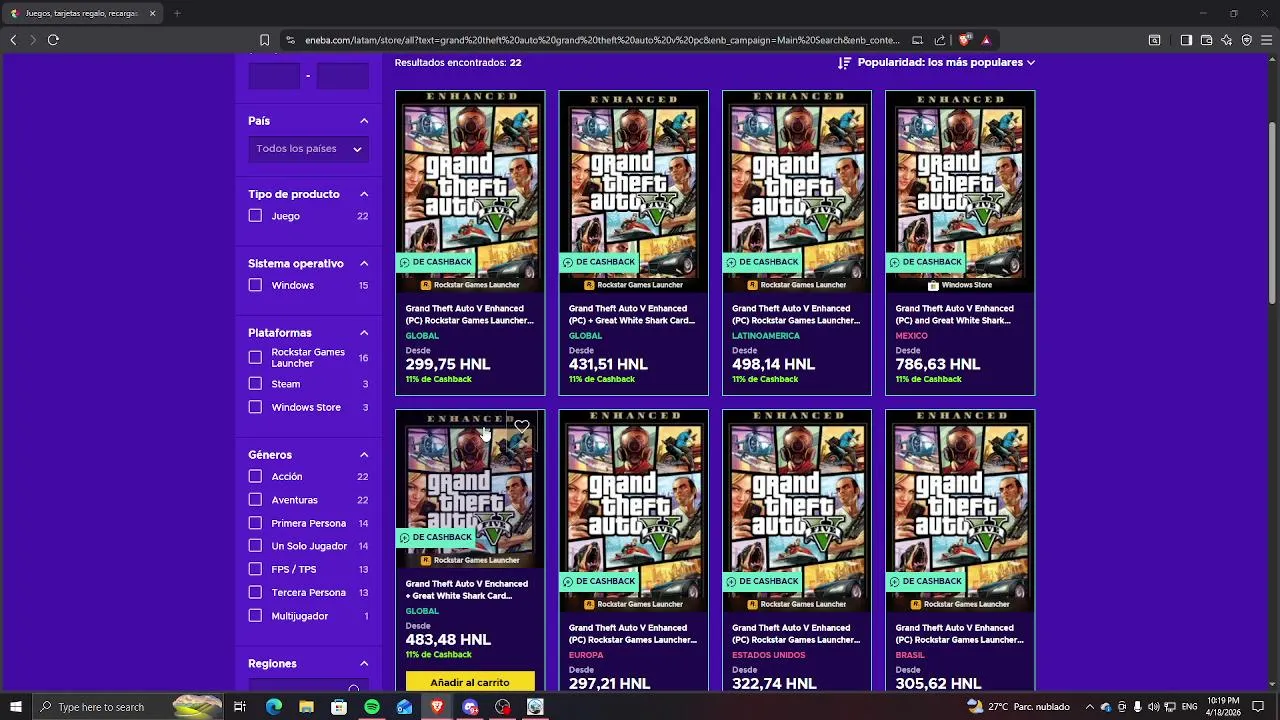The height and width of the screenshot is (720, 1280).
Task: Click the Windows taskbar search box
Action: pos(128,707)
